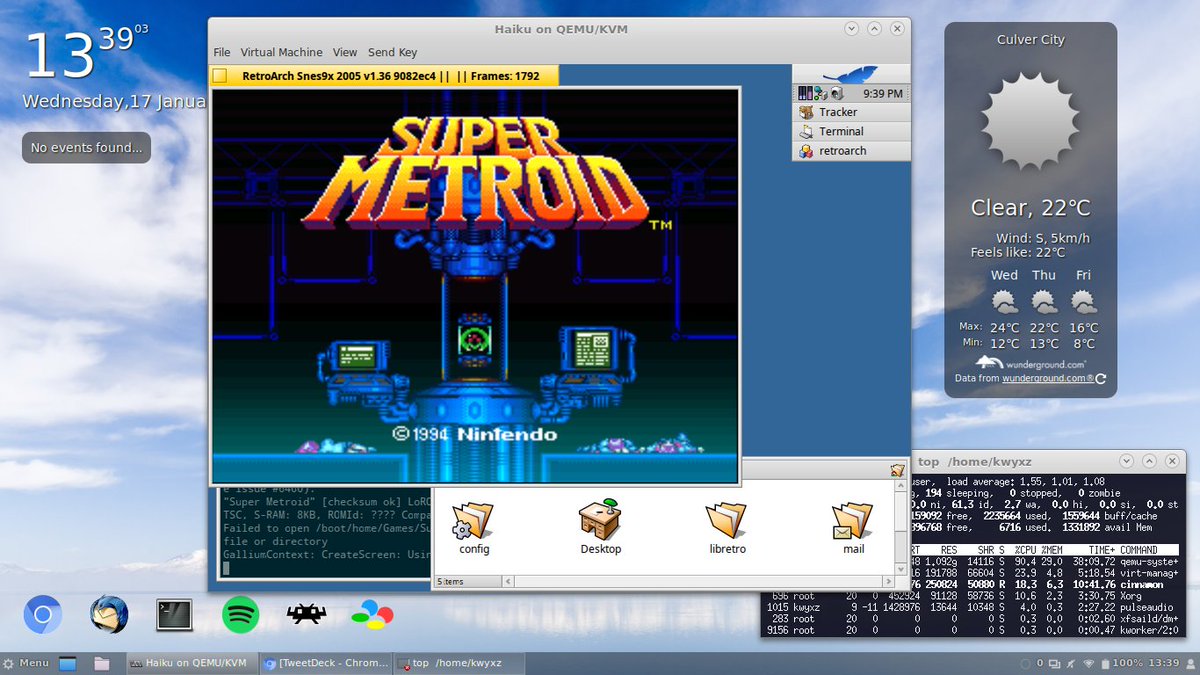Open the Virtual Machine menu

click(281, 52)
